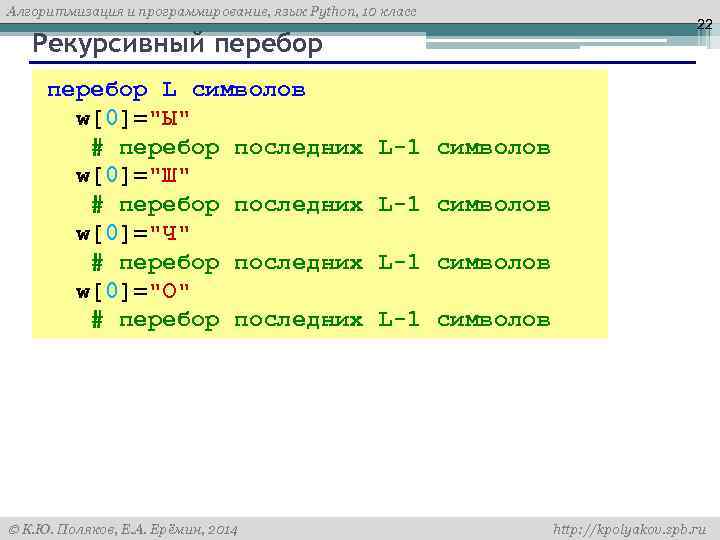Viewport: 720px width, 540px height.
Task: Click the comment under w[0]="Ч"
Action: (321, 263)
